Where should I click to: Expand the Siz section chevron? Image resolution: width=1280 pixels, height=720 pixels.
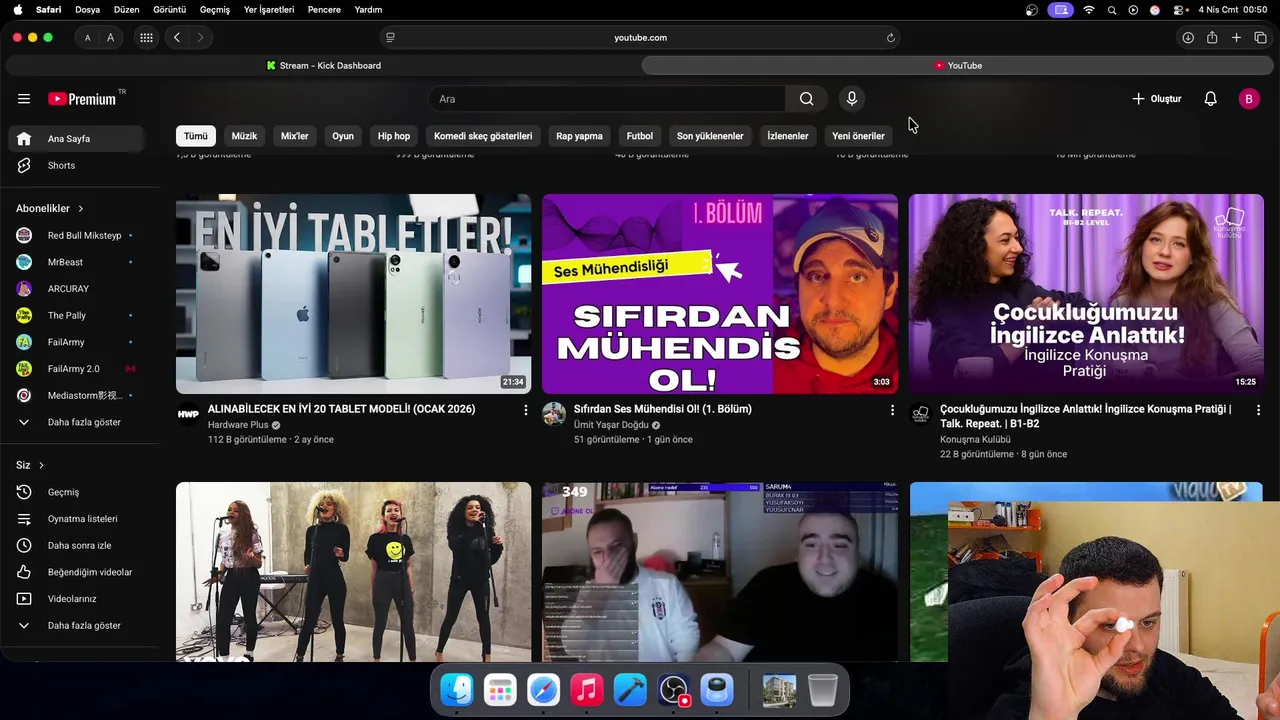[41, 465]
